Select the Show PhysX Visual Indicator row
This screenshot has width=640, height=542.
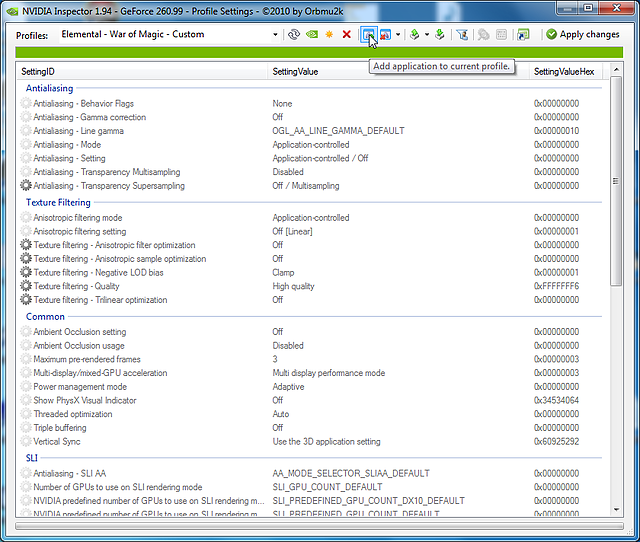click(x=313, y=400)
